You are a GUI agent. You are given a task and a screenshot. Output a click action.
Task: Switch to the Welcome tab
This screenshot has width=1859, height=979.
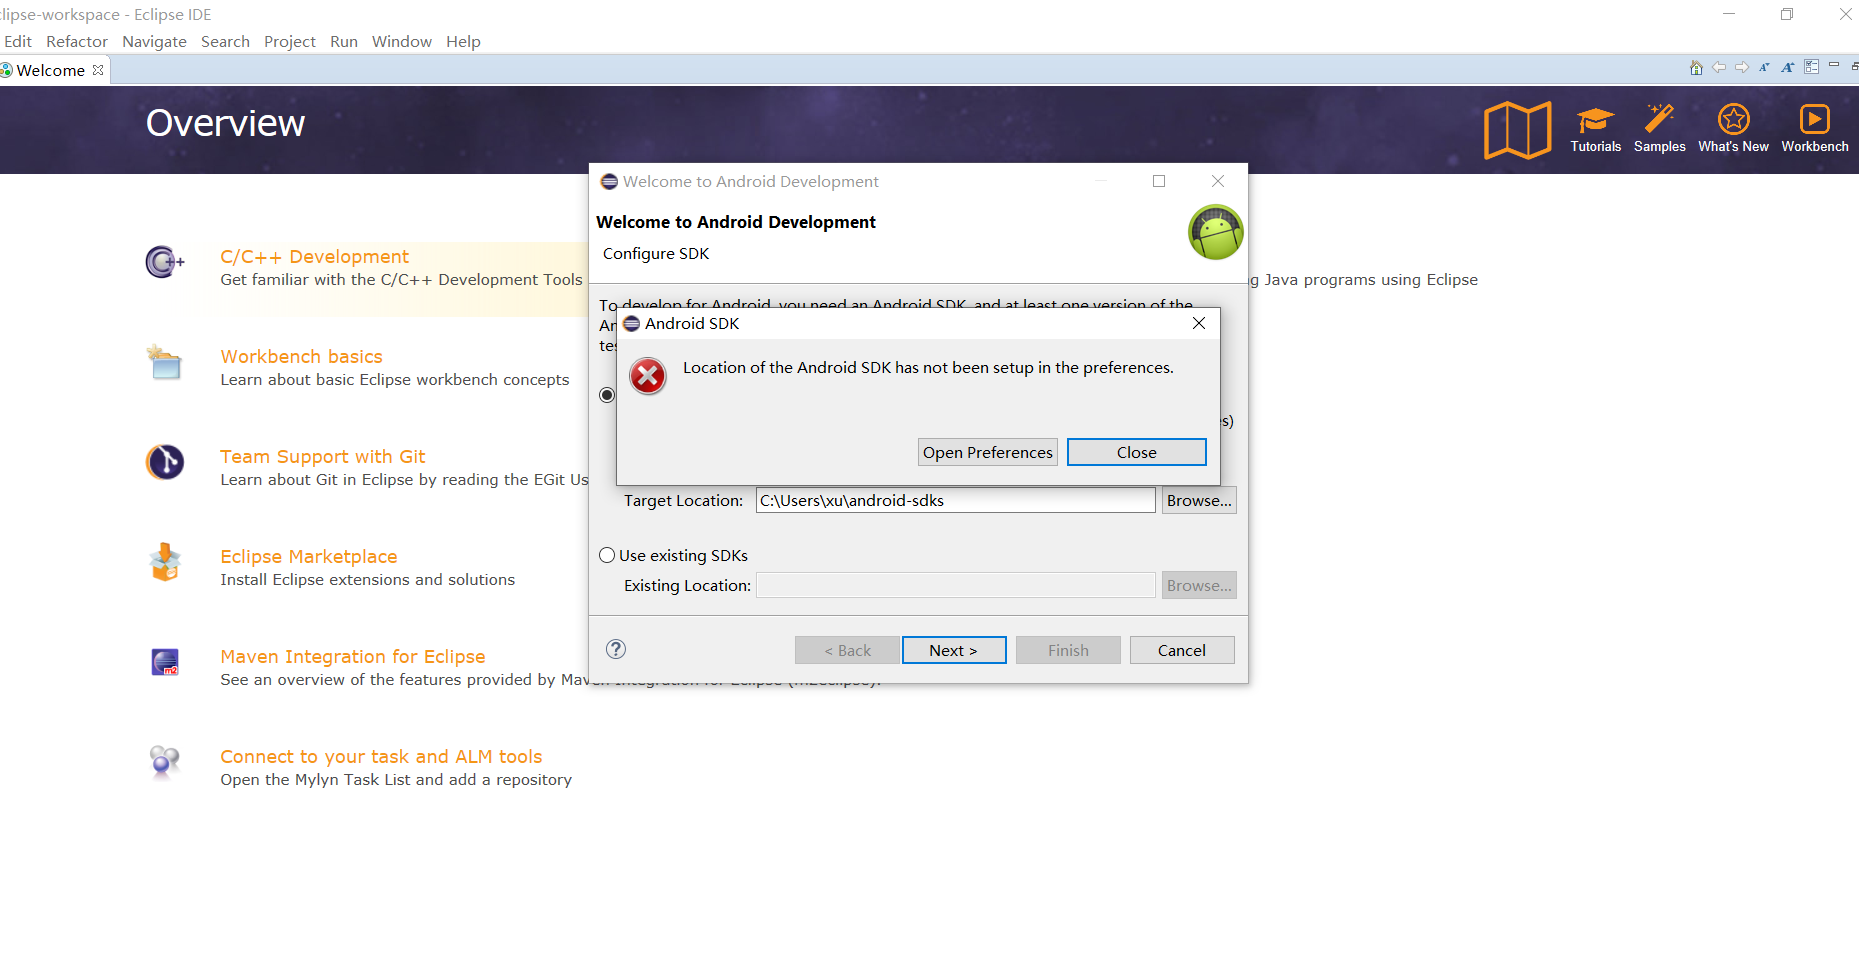(50, 70)
